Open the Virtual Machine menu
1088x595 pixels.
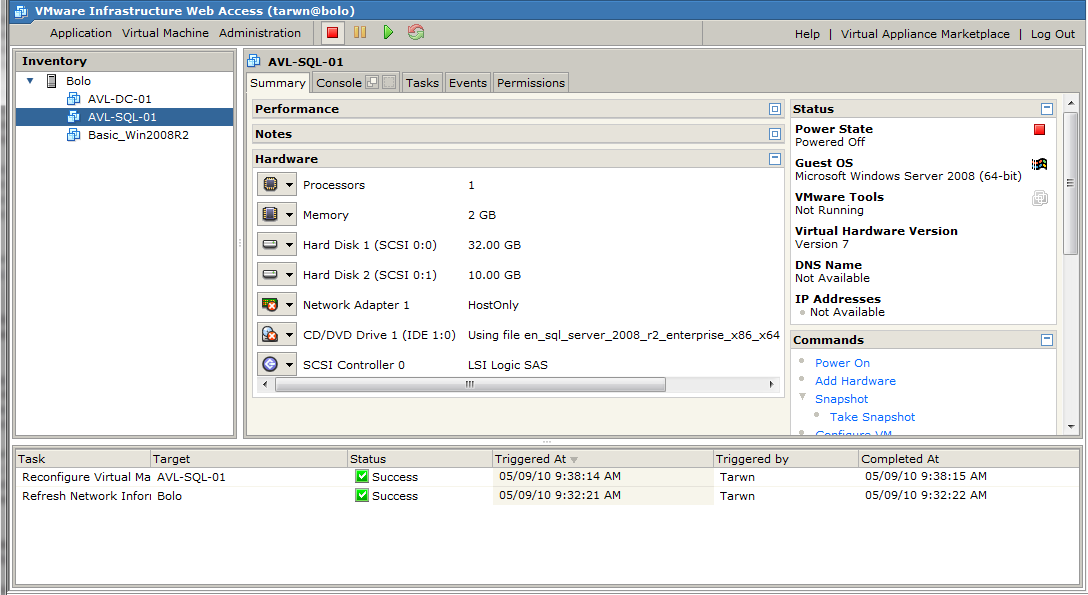[x=165, y=33]
